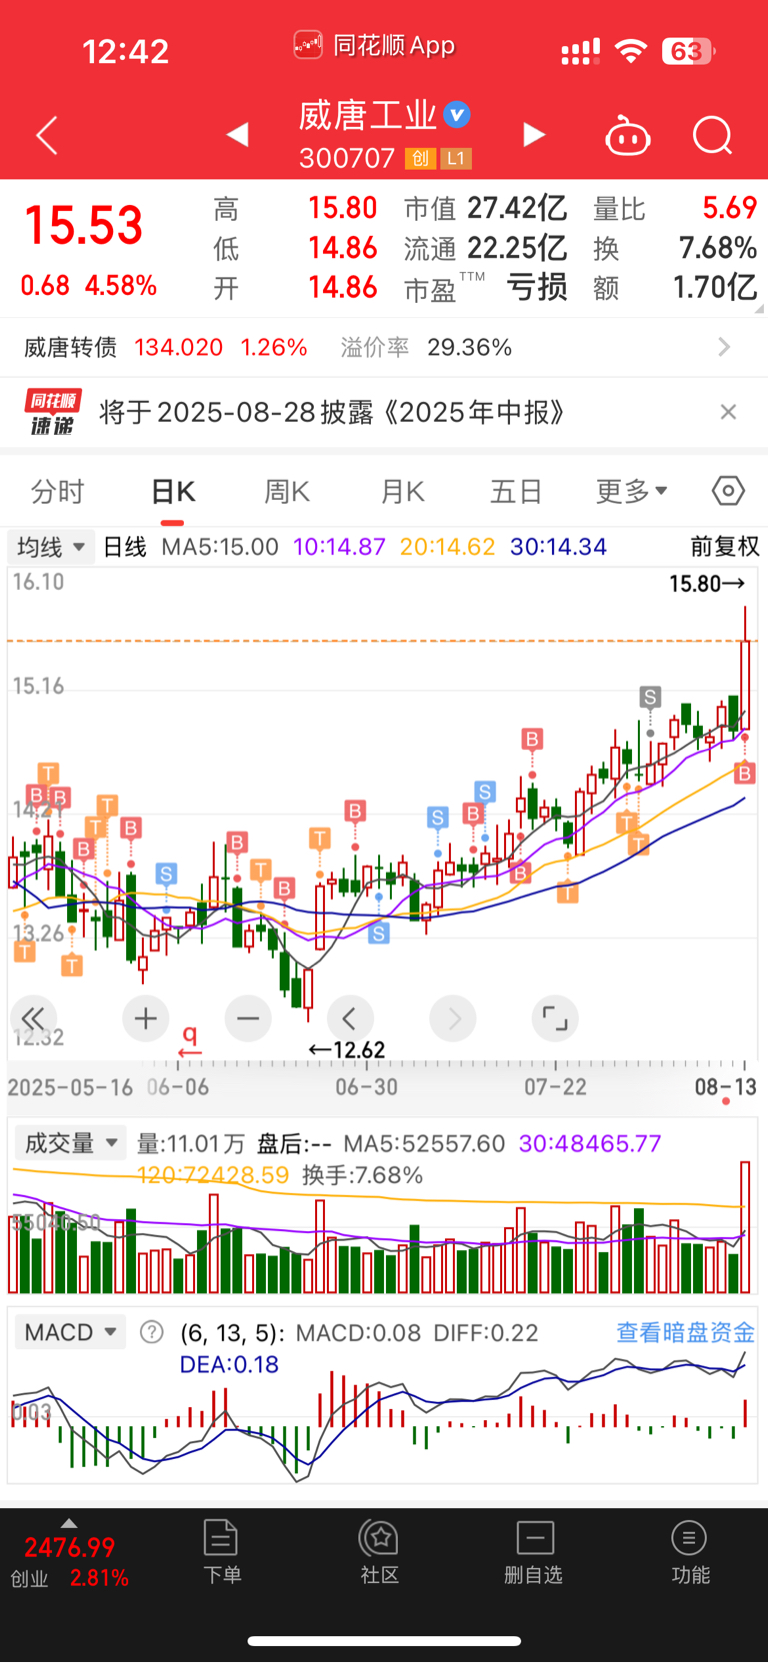Select the 07-22 date marker on the axis
Screen dimensions: 768x1663
(556, 1087)
